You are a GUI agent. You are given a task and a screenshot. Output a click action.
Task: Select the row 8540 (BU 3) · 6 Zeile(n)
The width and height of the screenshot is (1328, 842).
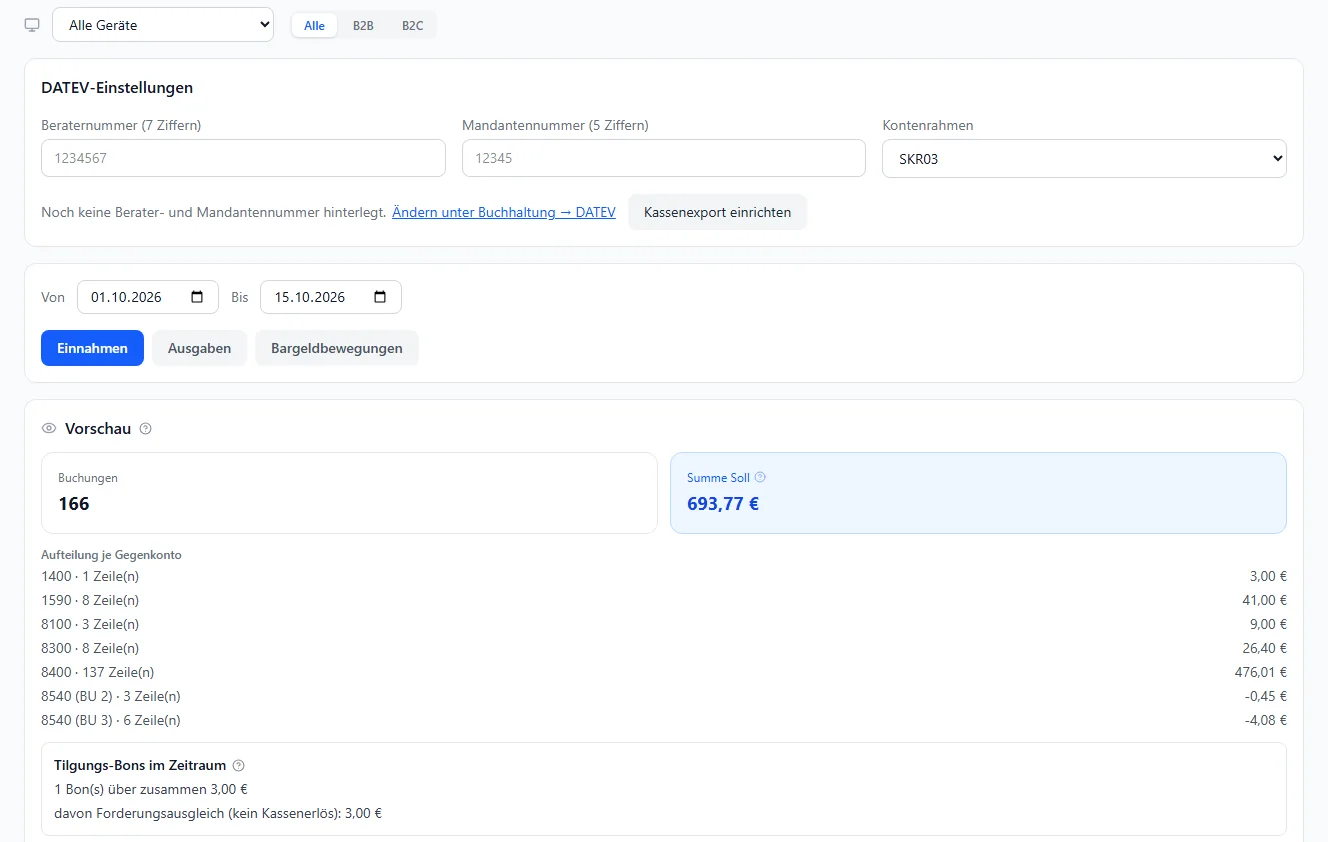tap(664, 720)
